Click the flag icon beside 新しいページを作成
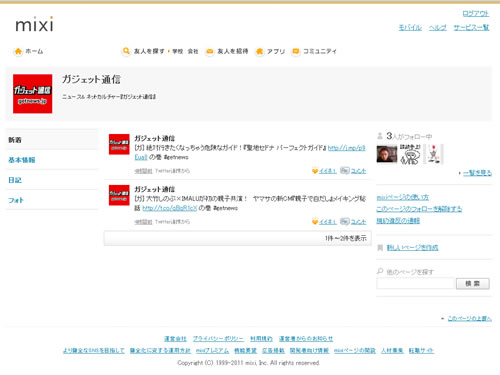 pos(380,248)
